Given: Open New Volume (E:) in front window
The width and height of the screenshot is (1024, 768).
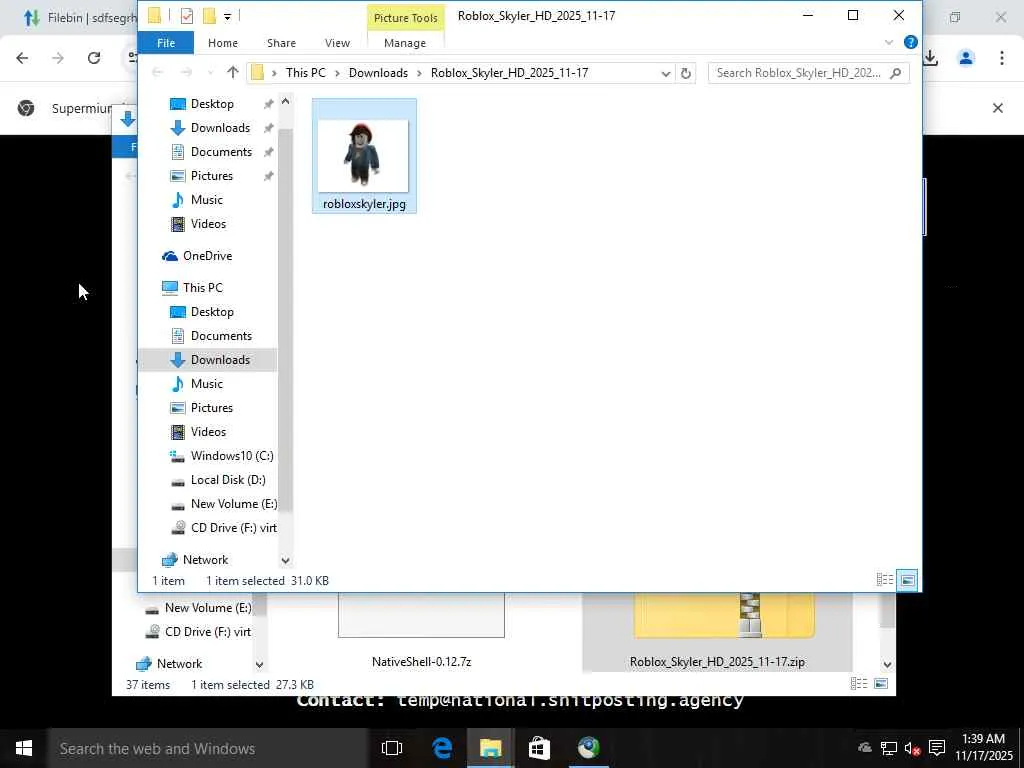Looking at the screenshot, I should (234, 504).
